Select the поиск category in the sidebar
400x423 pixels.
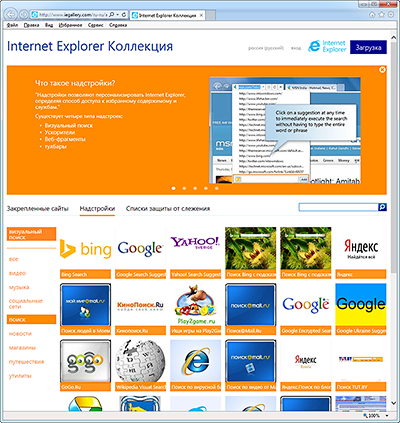pos(31,319)
